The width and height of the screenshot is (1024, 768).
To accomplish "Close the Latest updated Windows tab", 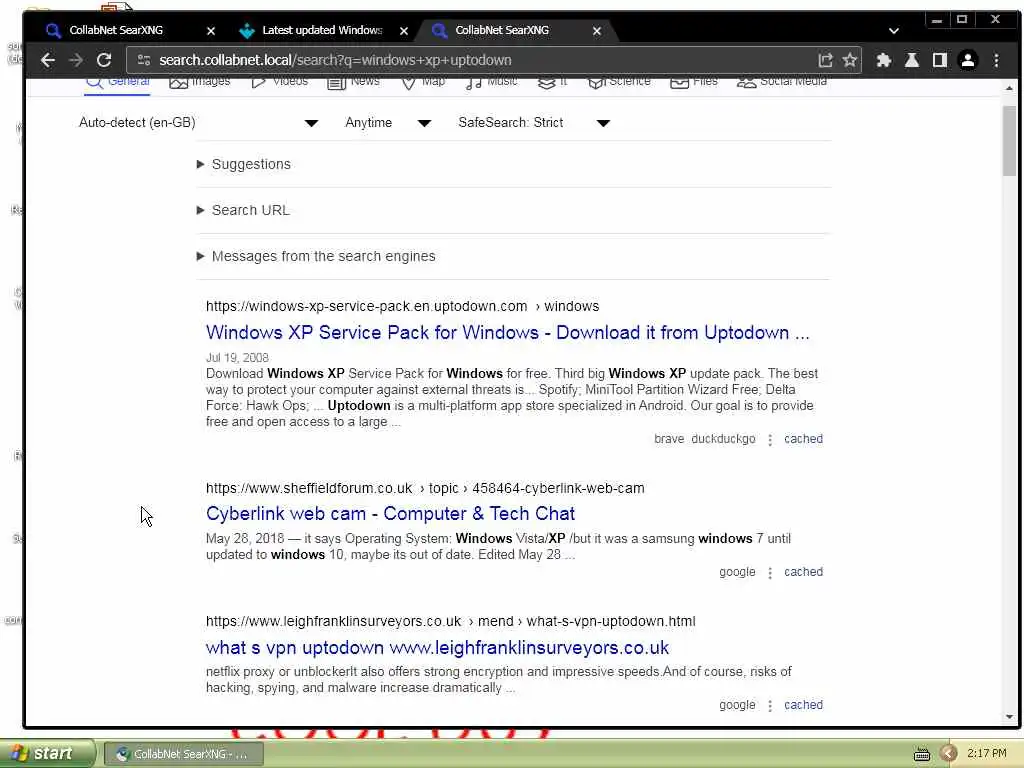I will pos(404,31).
